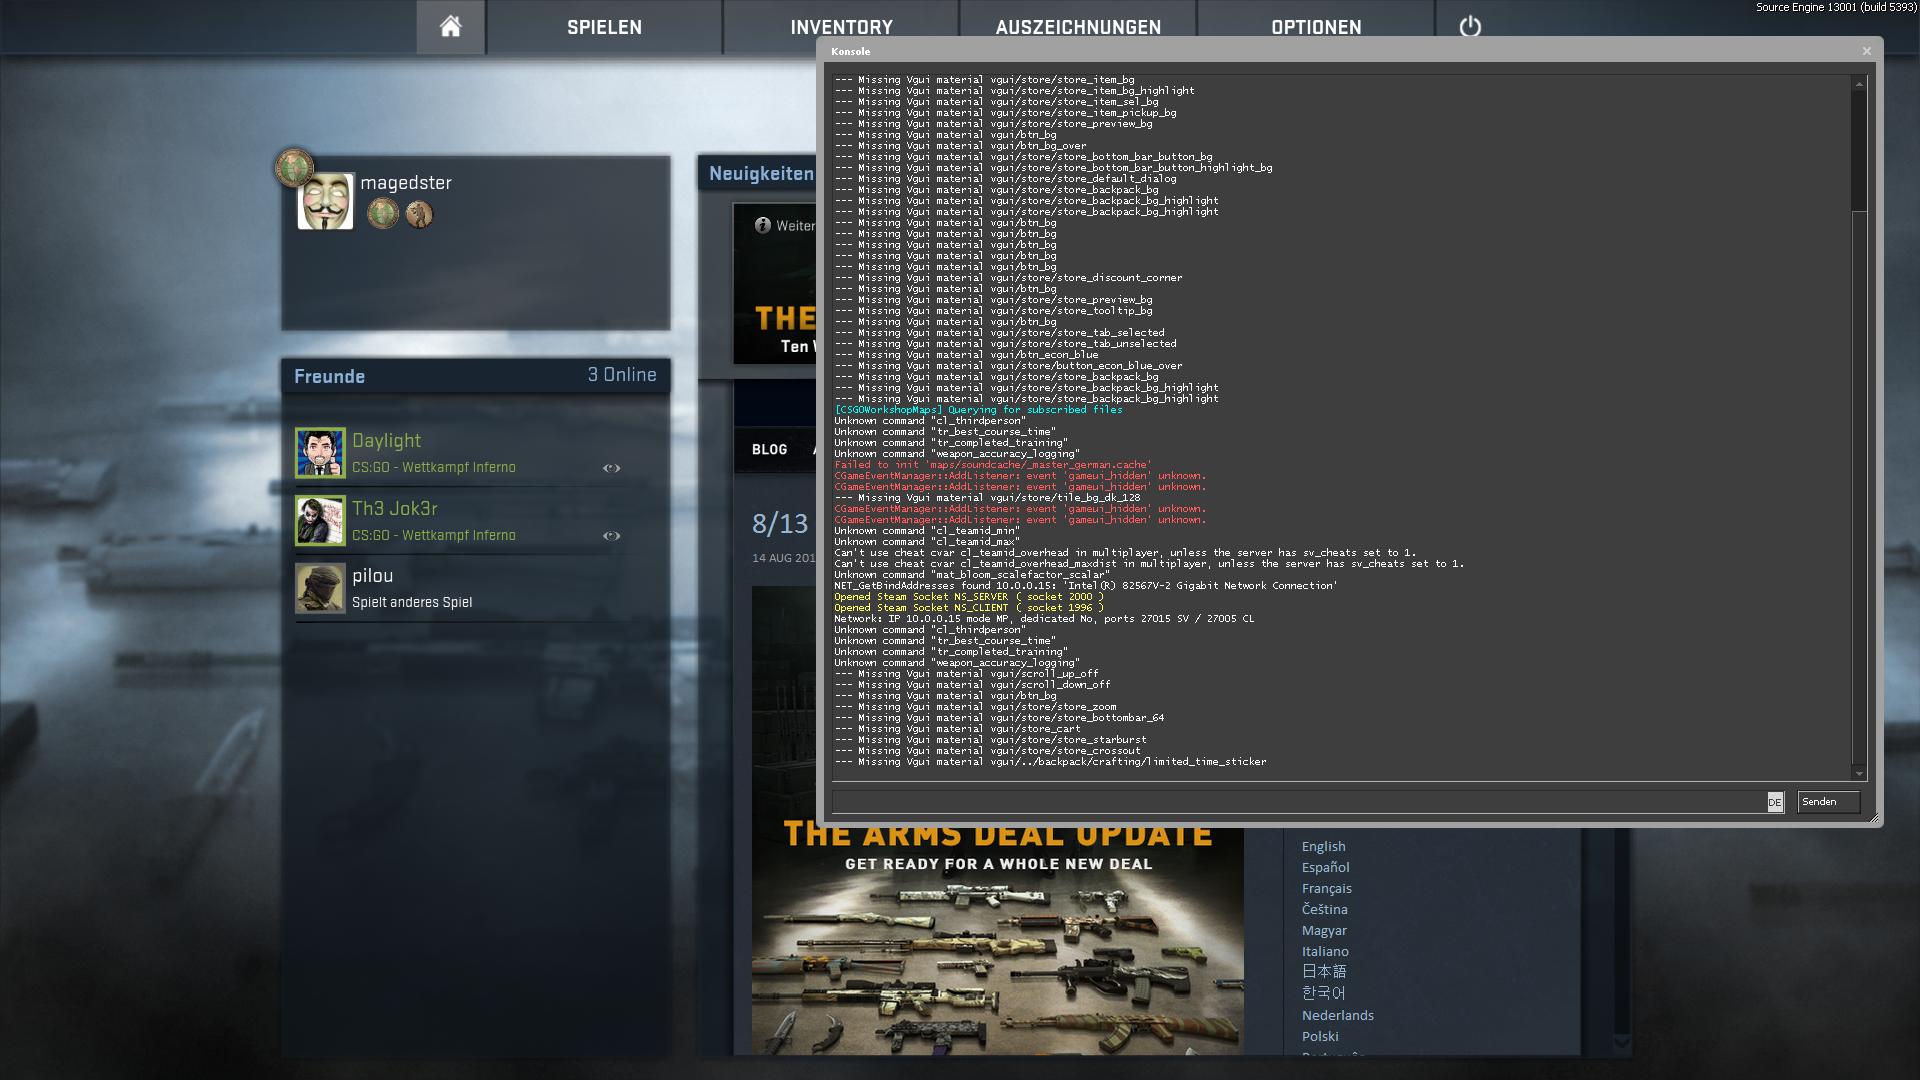The height and width of the screenshot is (1080, 1920).
Task: Click the Senden button in the console
Action: pos(1828,802)
